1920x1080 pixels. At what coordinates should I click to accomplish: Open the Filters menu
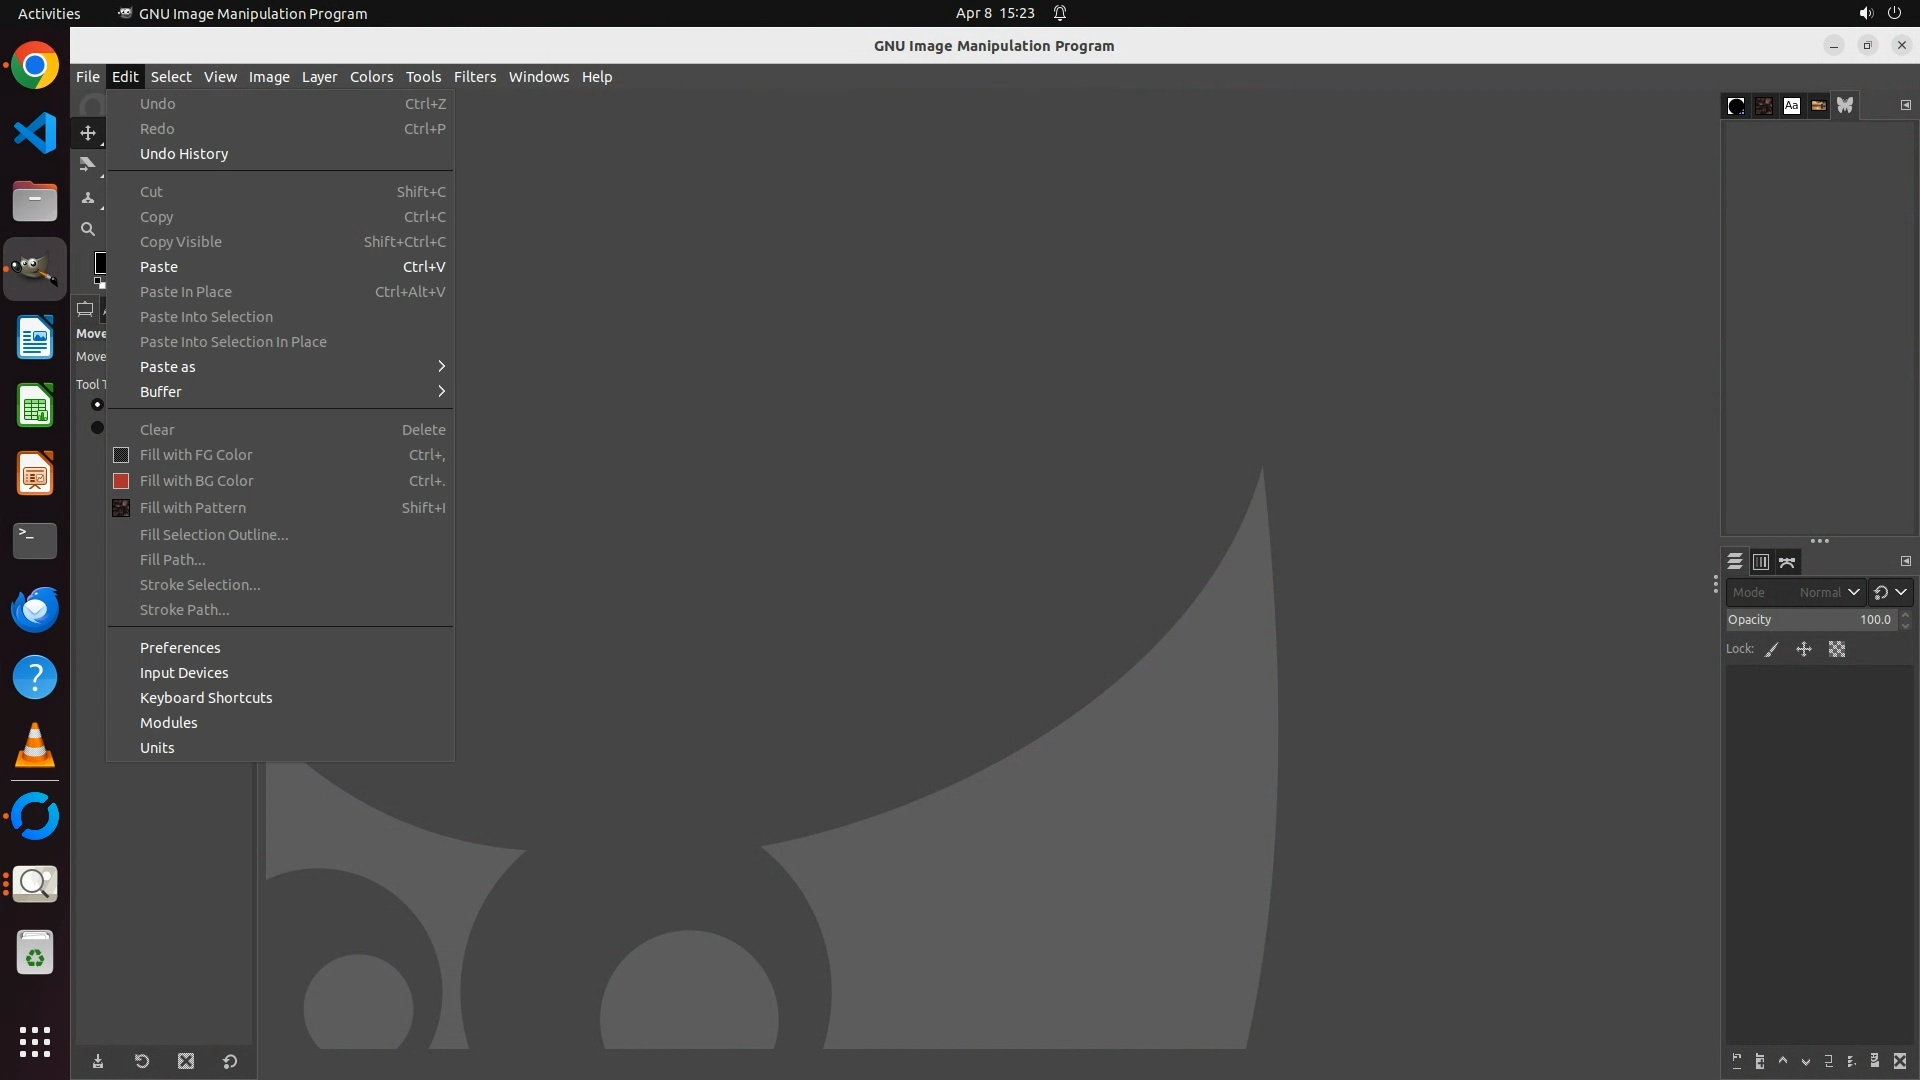tap(474, 77)
